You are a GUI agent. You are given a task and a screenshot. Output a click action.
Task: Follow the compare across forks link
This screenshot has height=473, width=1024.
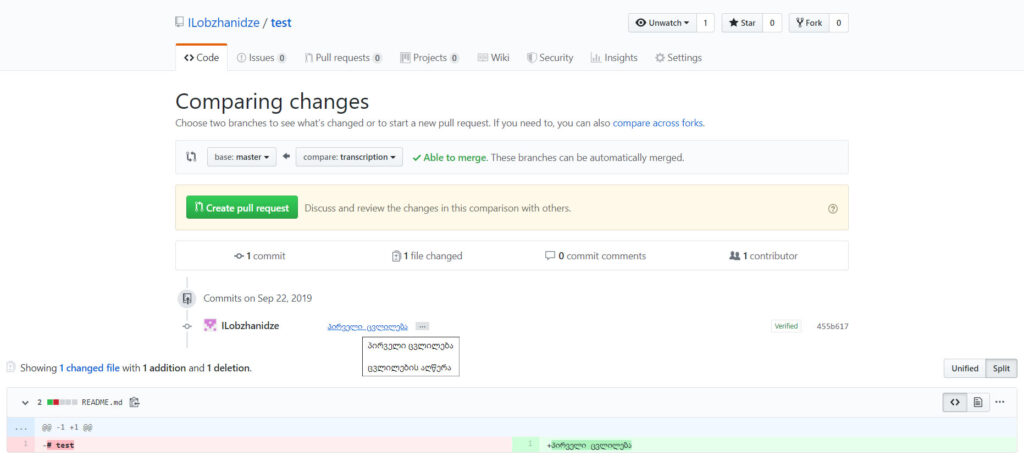[x=658, y=123]
